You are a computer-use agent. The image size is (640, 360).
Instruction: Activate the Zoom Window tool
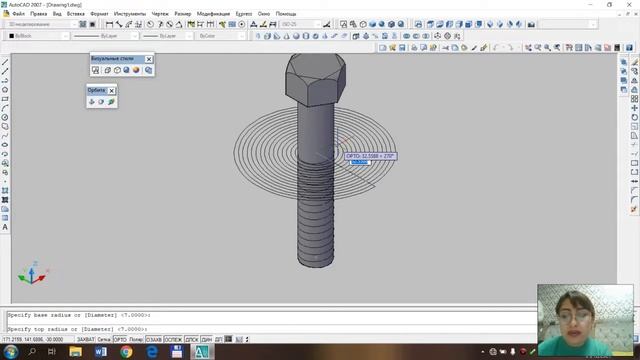coord(547,48)
